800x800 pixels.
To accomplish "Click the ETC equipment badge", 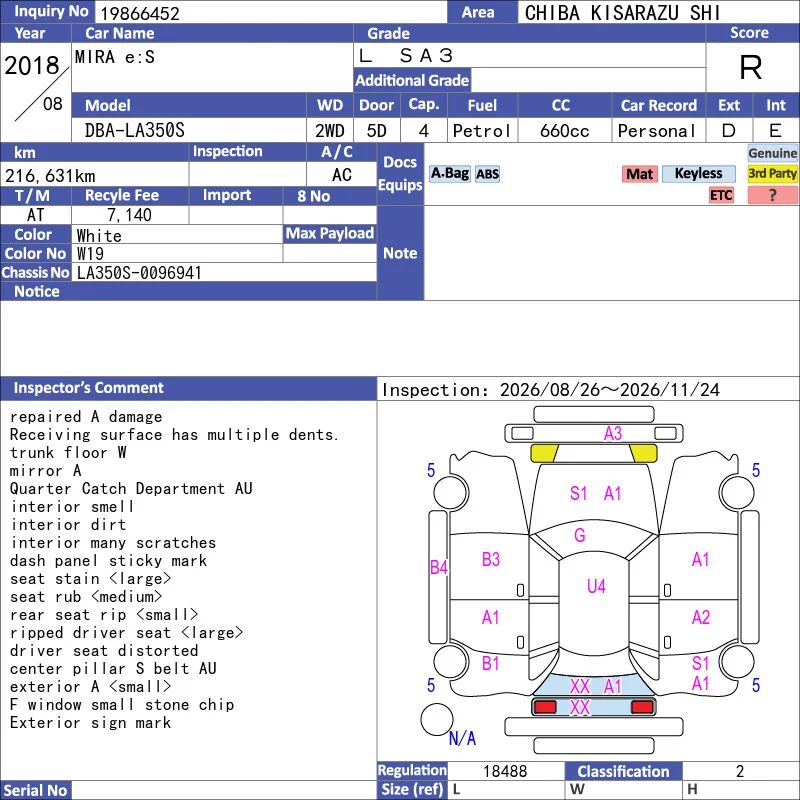I will [x=721, y=195].
